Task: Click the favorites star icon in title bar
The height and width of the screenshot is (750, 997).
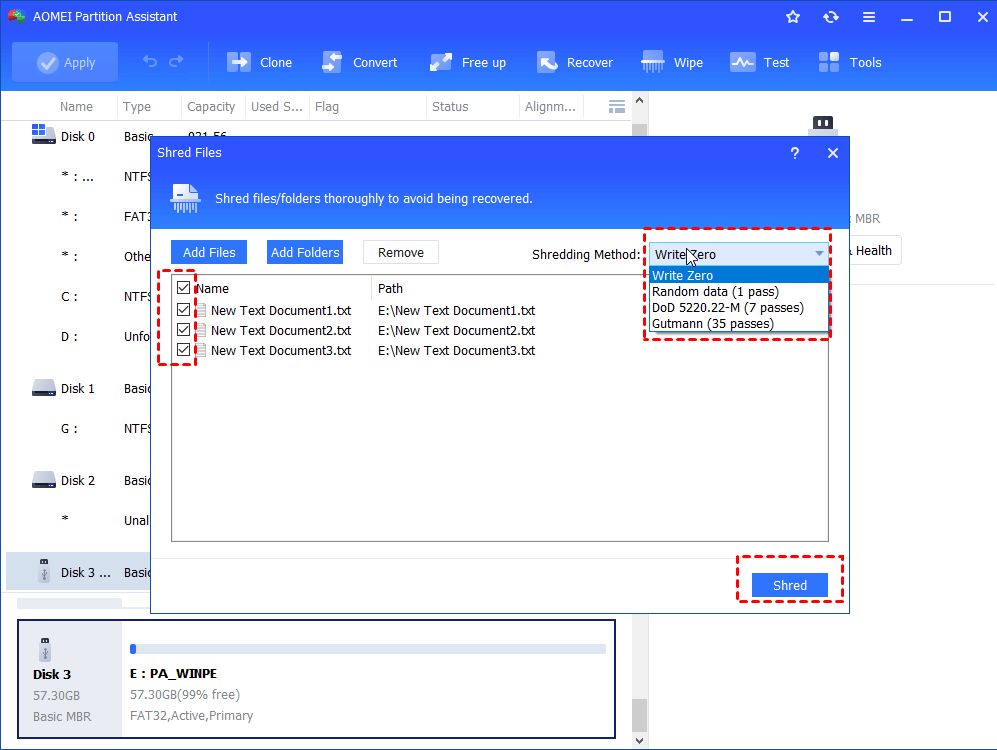Action: pyautogui.click(x=793, y=17)
